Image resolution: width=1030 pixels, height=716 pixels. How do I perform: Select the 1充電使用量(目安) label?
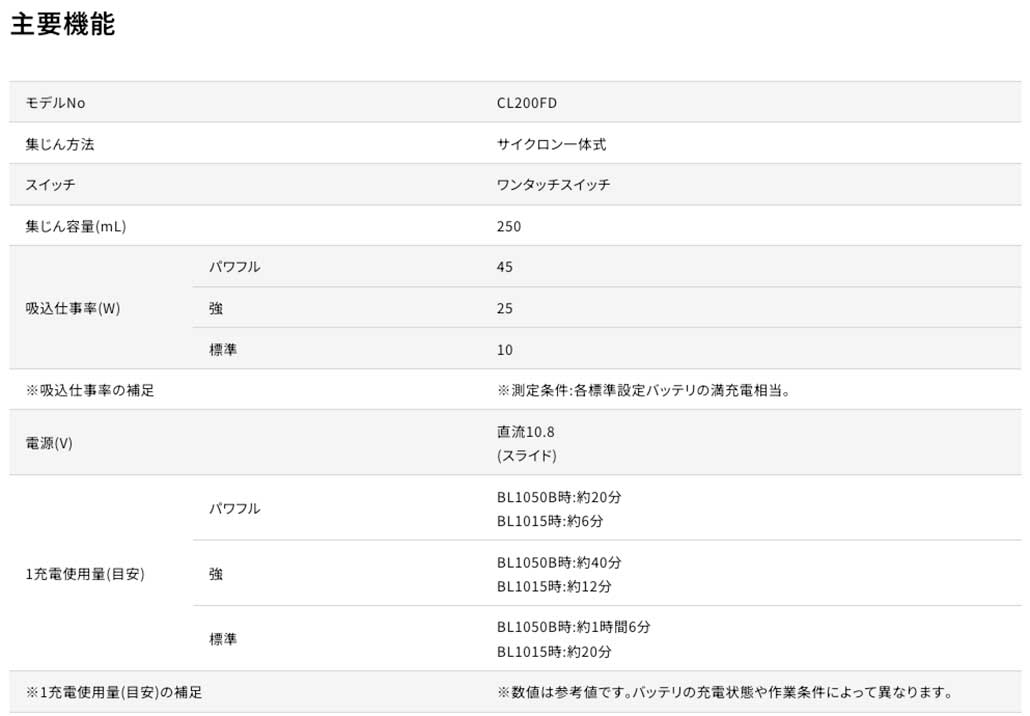(85, 574)
